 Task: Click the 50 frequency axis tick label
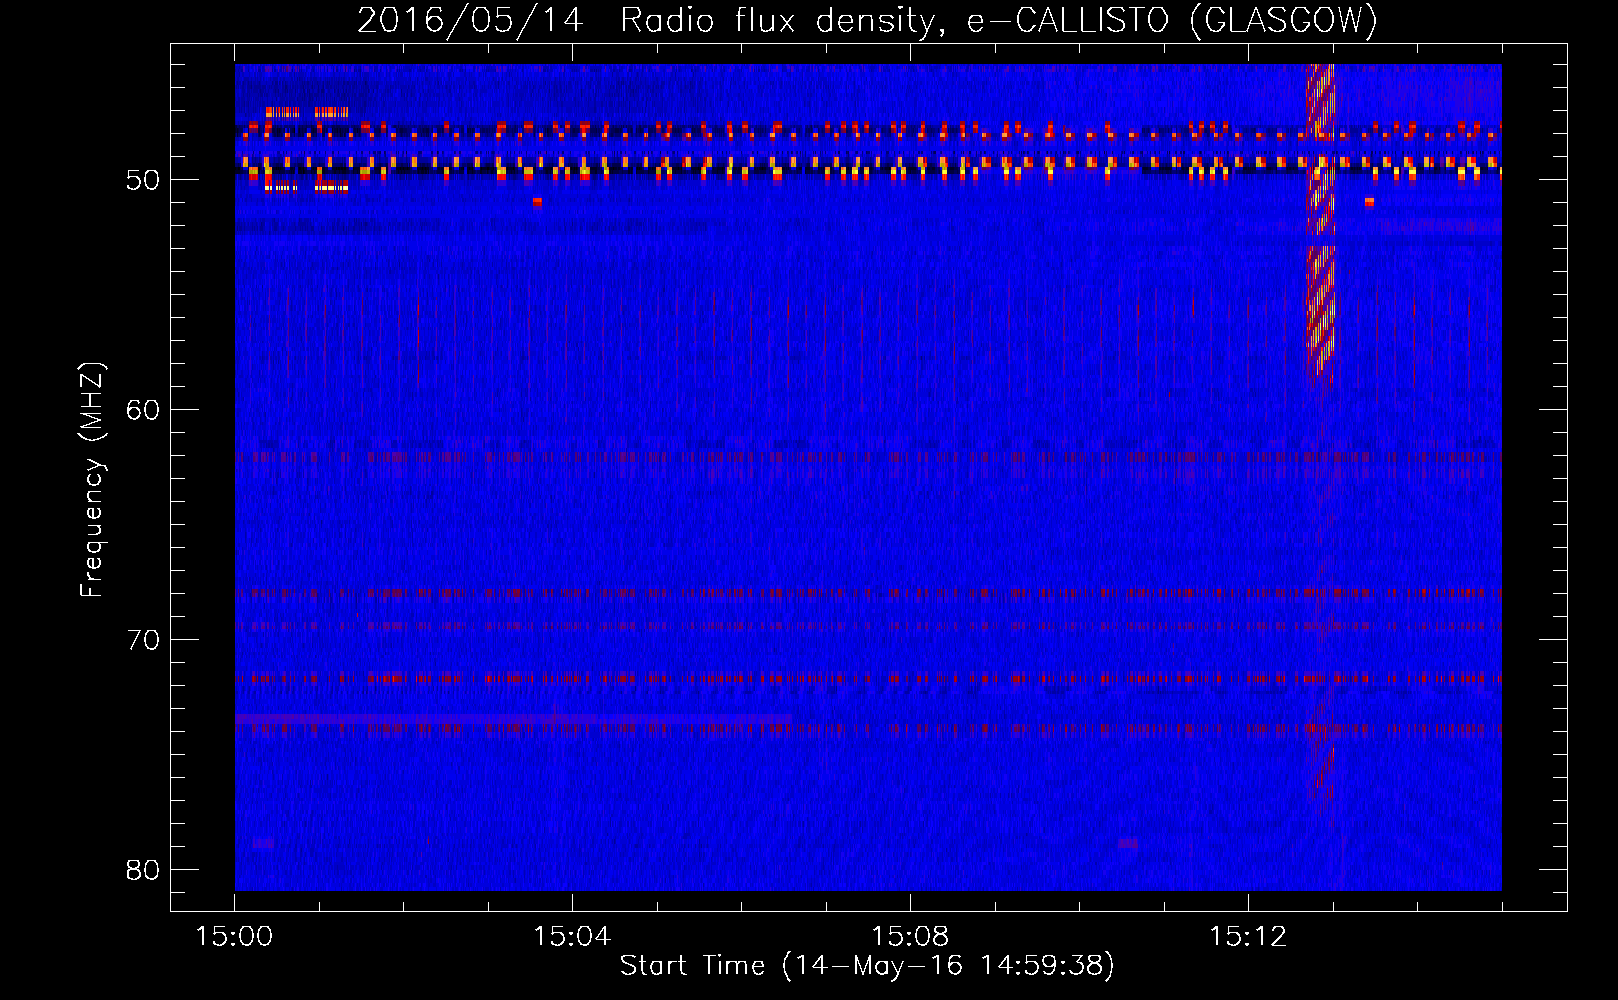click(143, 180)
